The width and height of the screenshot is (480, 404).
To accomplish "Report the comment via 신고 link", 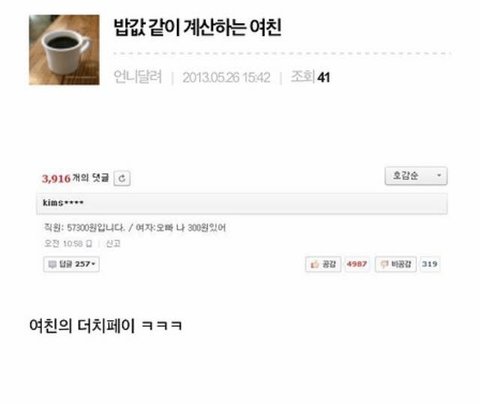I will [x=113, y=244].
